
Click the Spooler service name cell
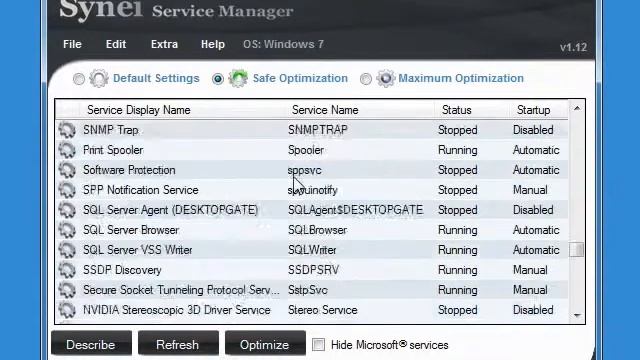tap(306, 150)
